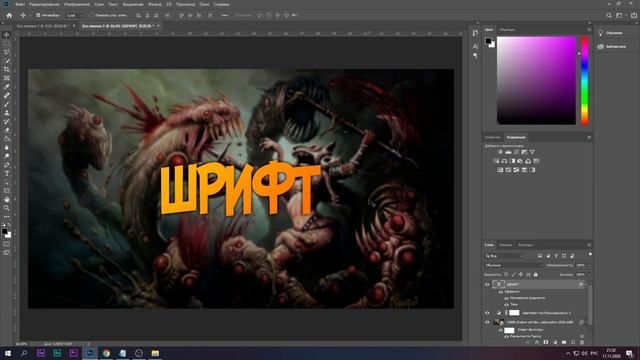Viewport: 640px width, 360px height.
Task: Collapse effects list on ШРИФТ layer
Action: 587,284
